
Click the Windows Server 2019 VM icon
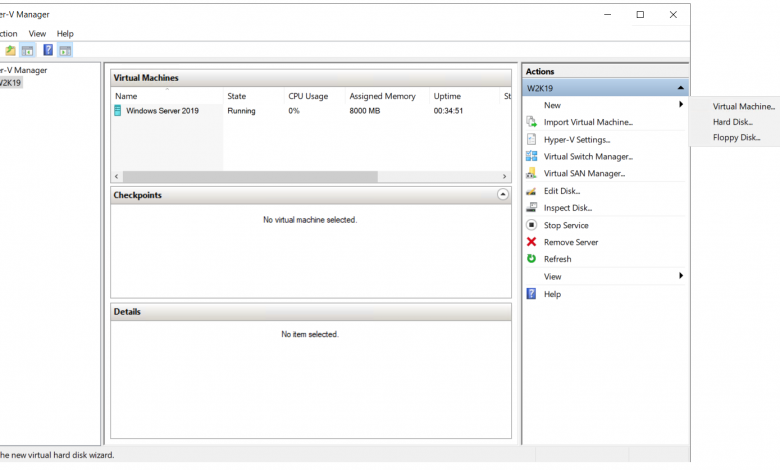coord(118,111)
